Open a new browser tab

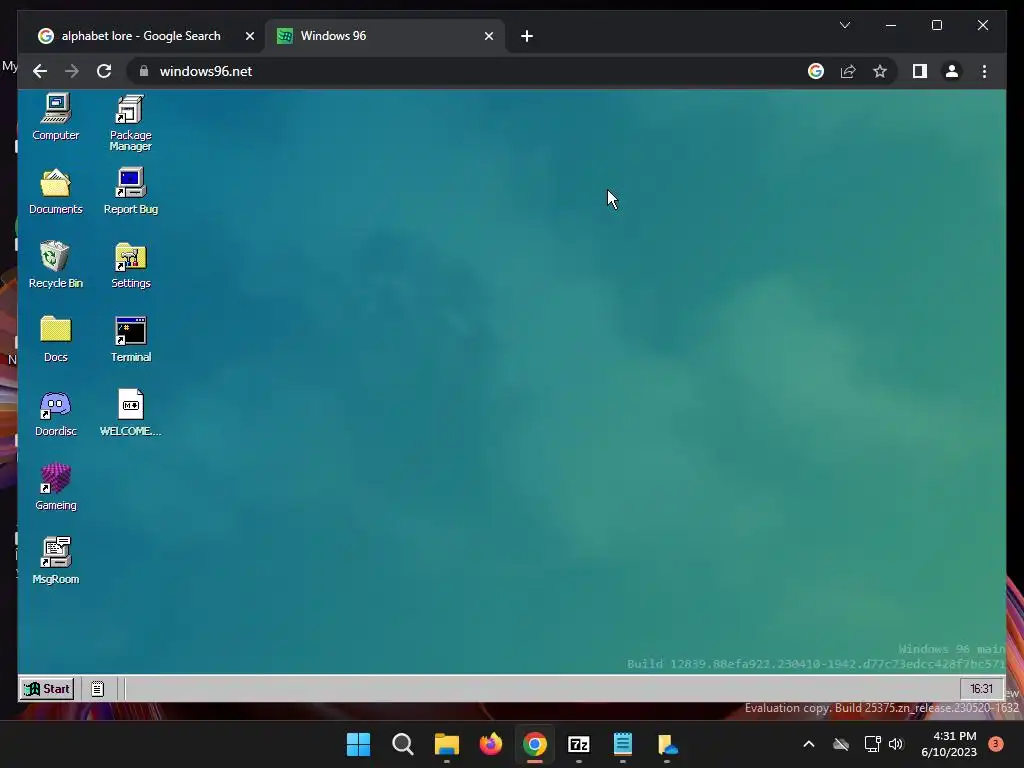[x=527, y=36]
